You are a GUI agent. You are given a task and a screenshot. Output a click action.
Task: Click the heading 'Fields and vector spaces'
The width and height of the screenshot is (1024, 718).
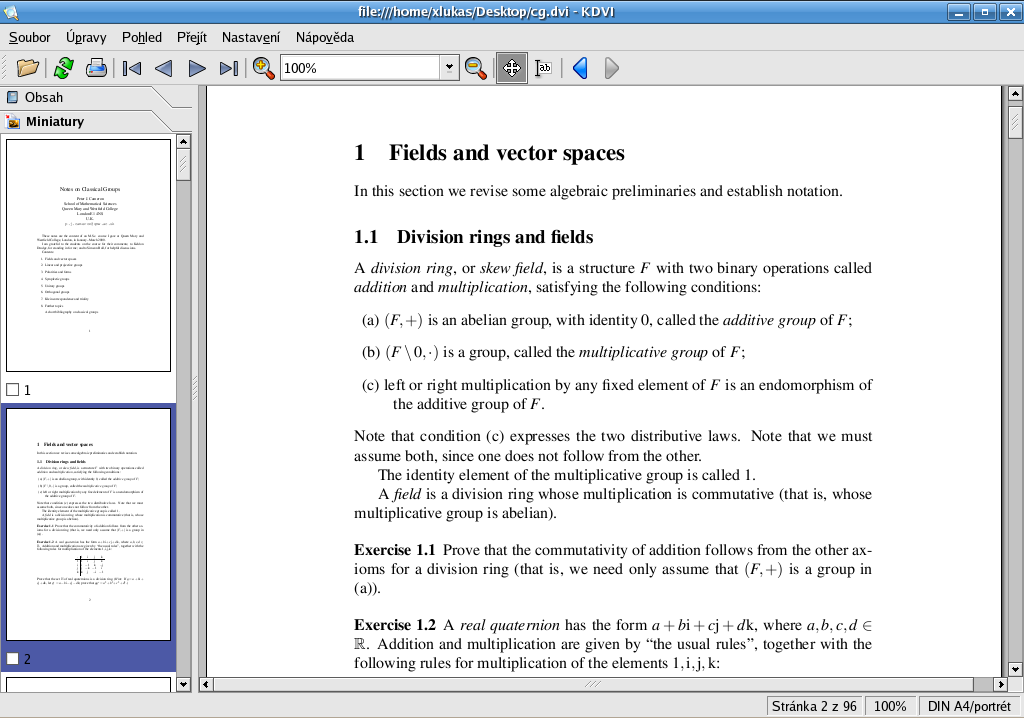pyautogui.click(x=507, y=153)
